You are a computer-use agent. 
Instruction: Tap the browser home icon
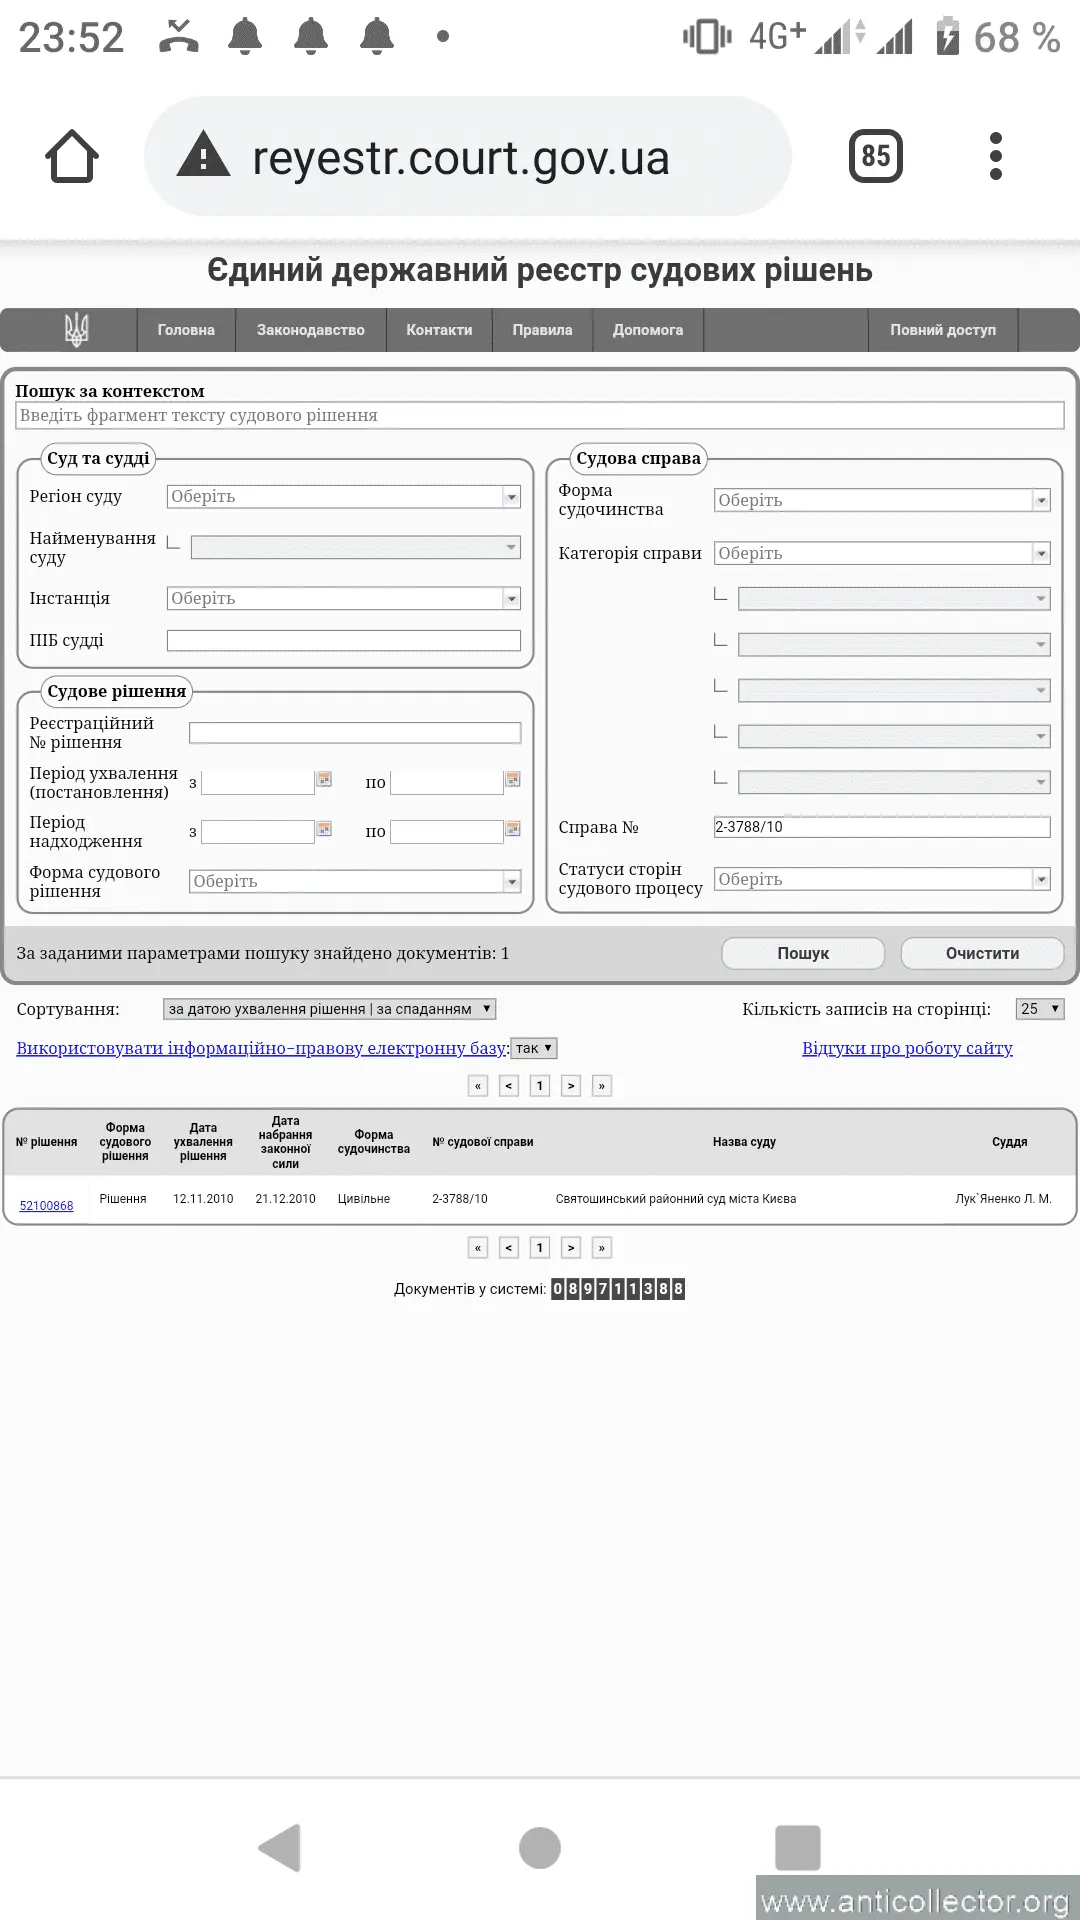point(72,156)
